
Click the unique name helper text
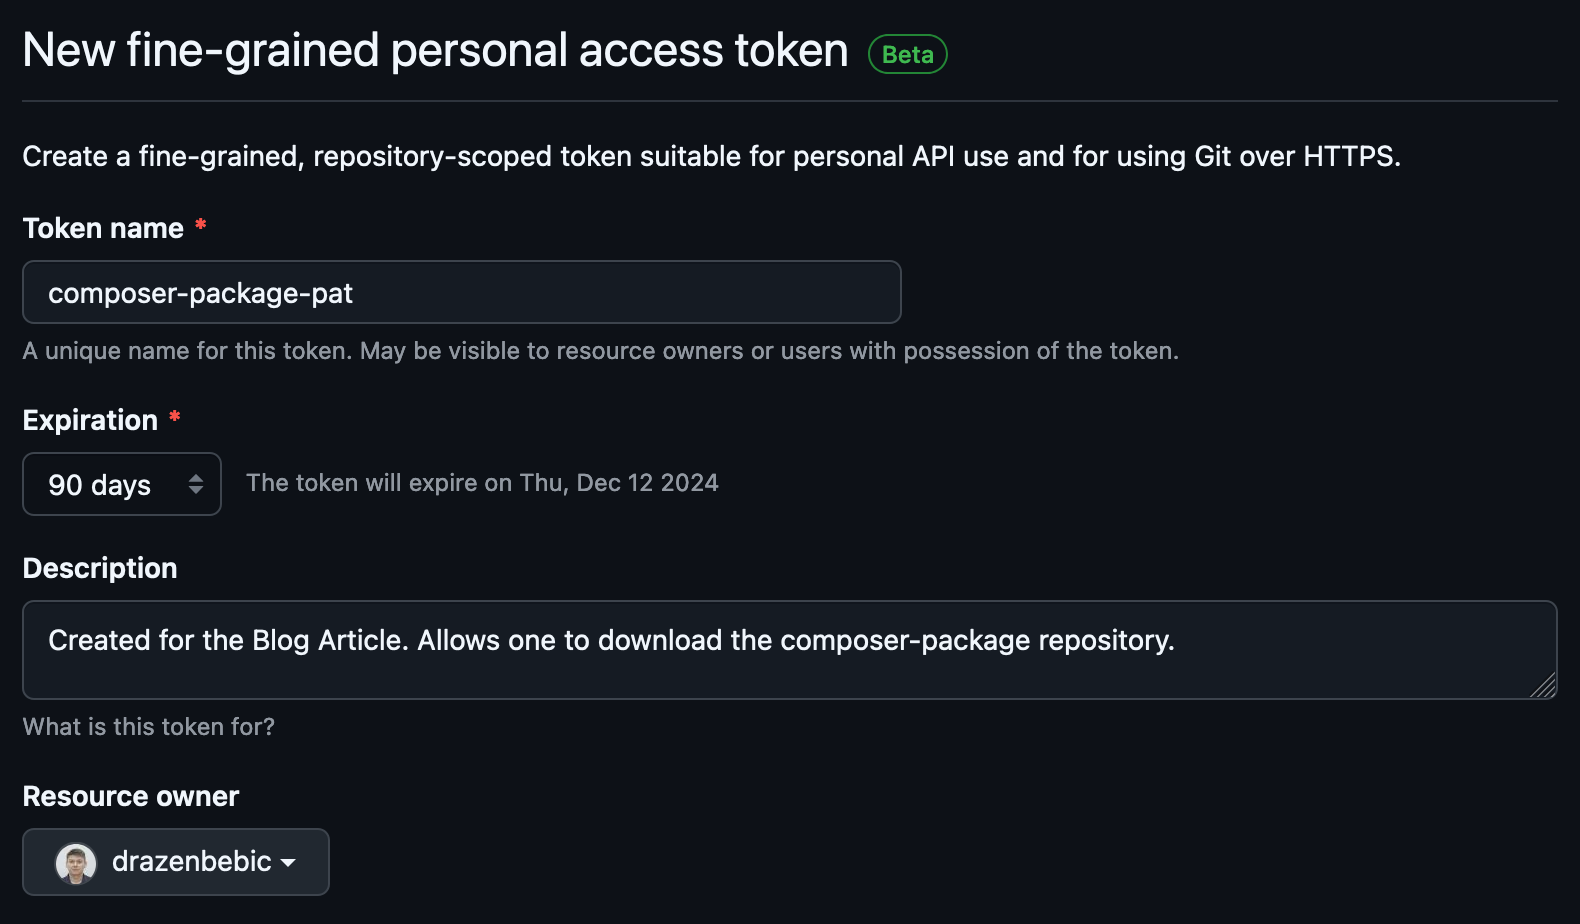(x=600, y=351)
